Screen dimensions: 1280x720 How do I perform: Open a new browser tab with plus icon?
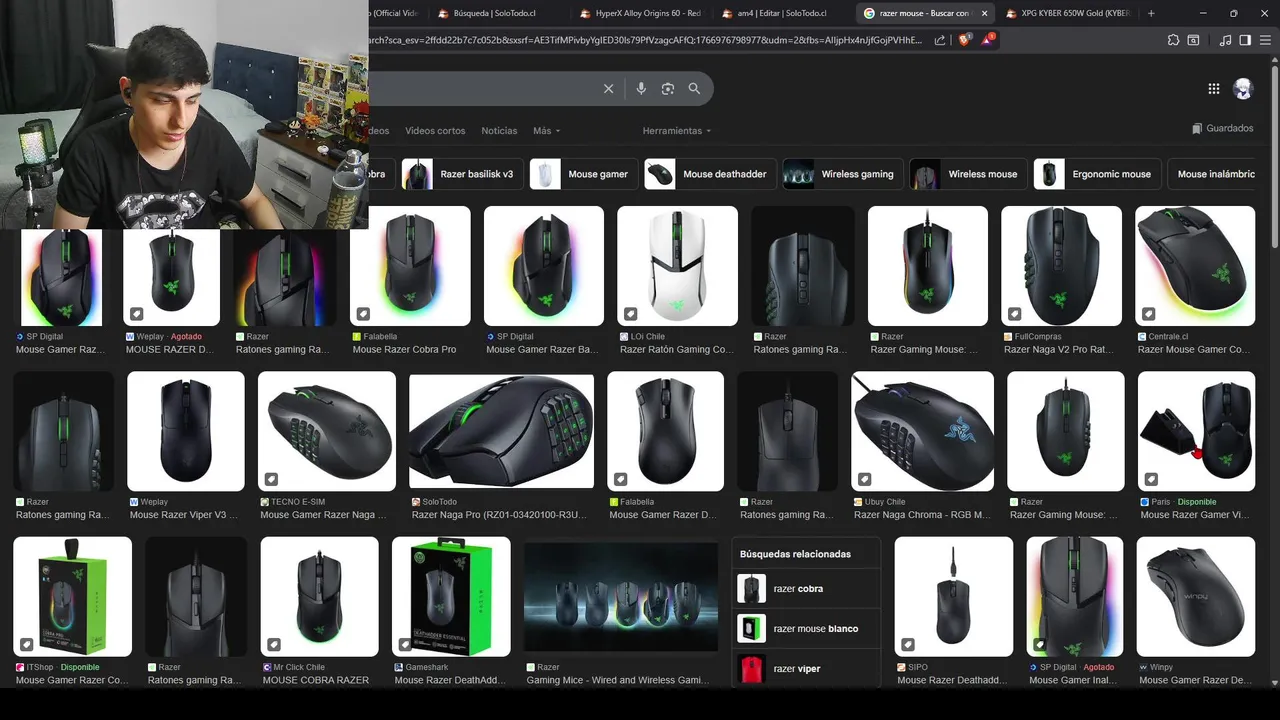1151,13
